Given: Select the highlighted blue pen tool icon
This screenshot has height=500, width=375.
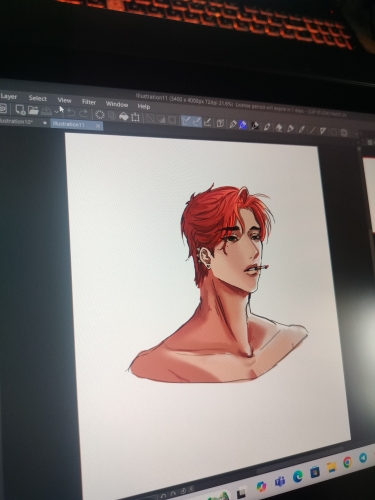Looking at the screenshot, I should 243,125.
